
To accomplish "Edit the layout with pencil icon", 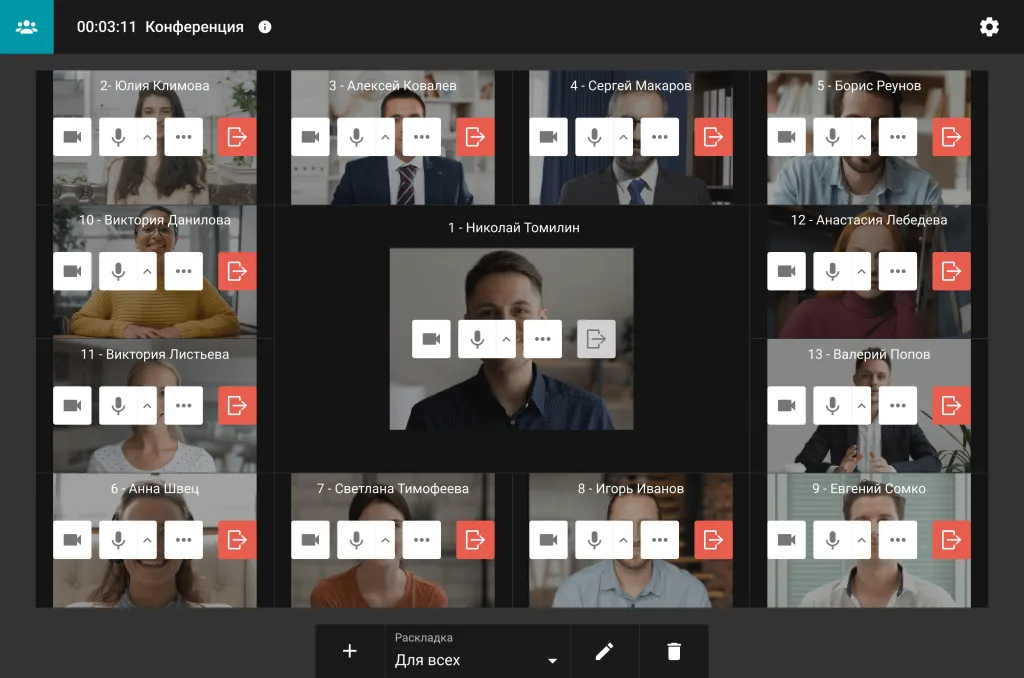I will [x=604, y=651].
